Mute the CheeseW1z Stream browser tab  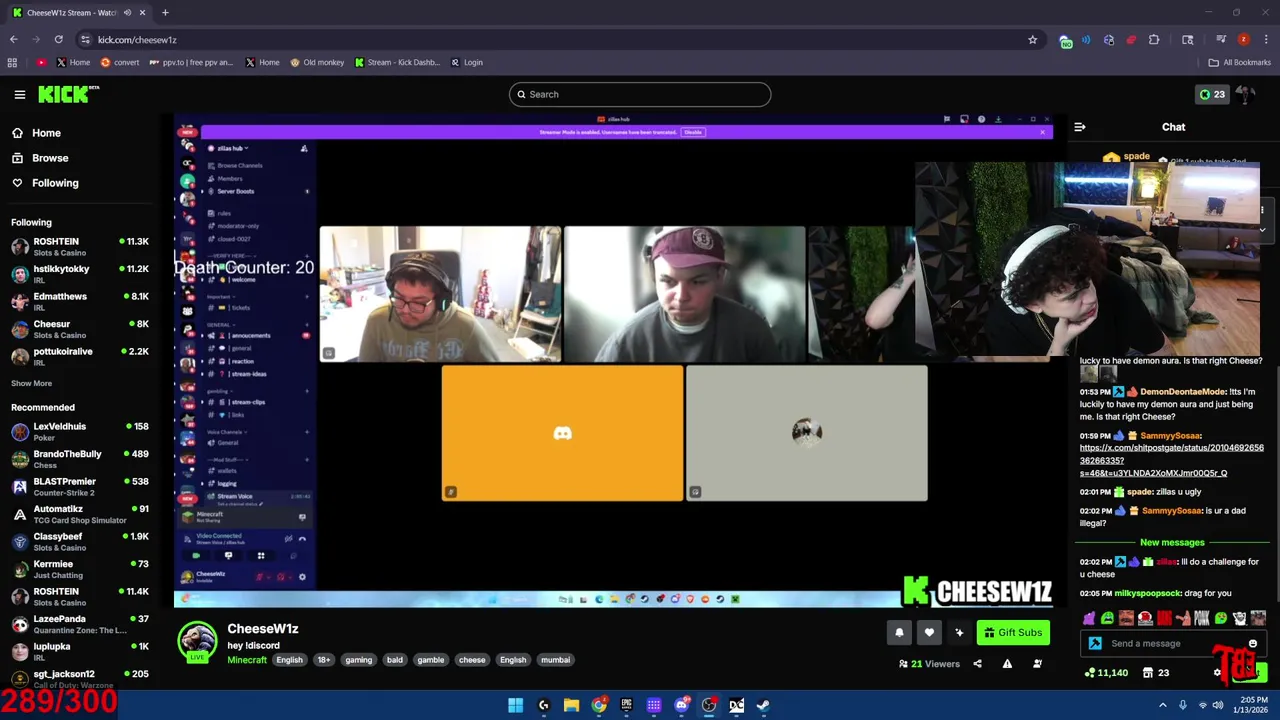[x=127, y=13]
